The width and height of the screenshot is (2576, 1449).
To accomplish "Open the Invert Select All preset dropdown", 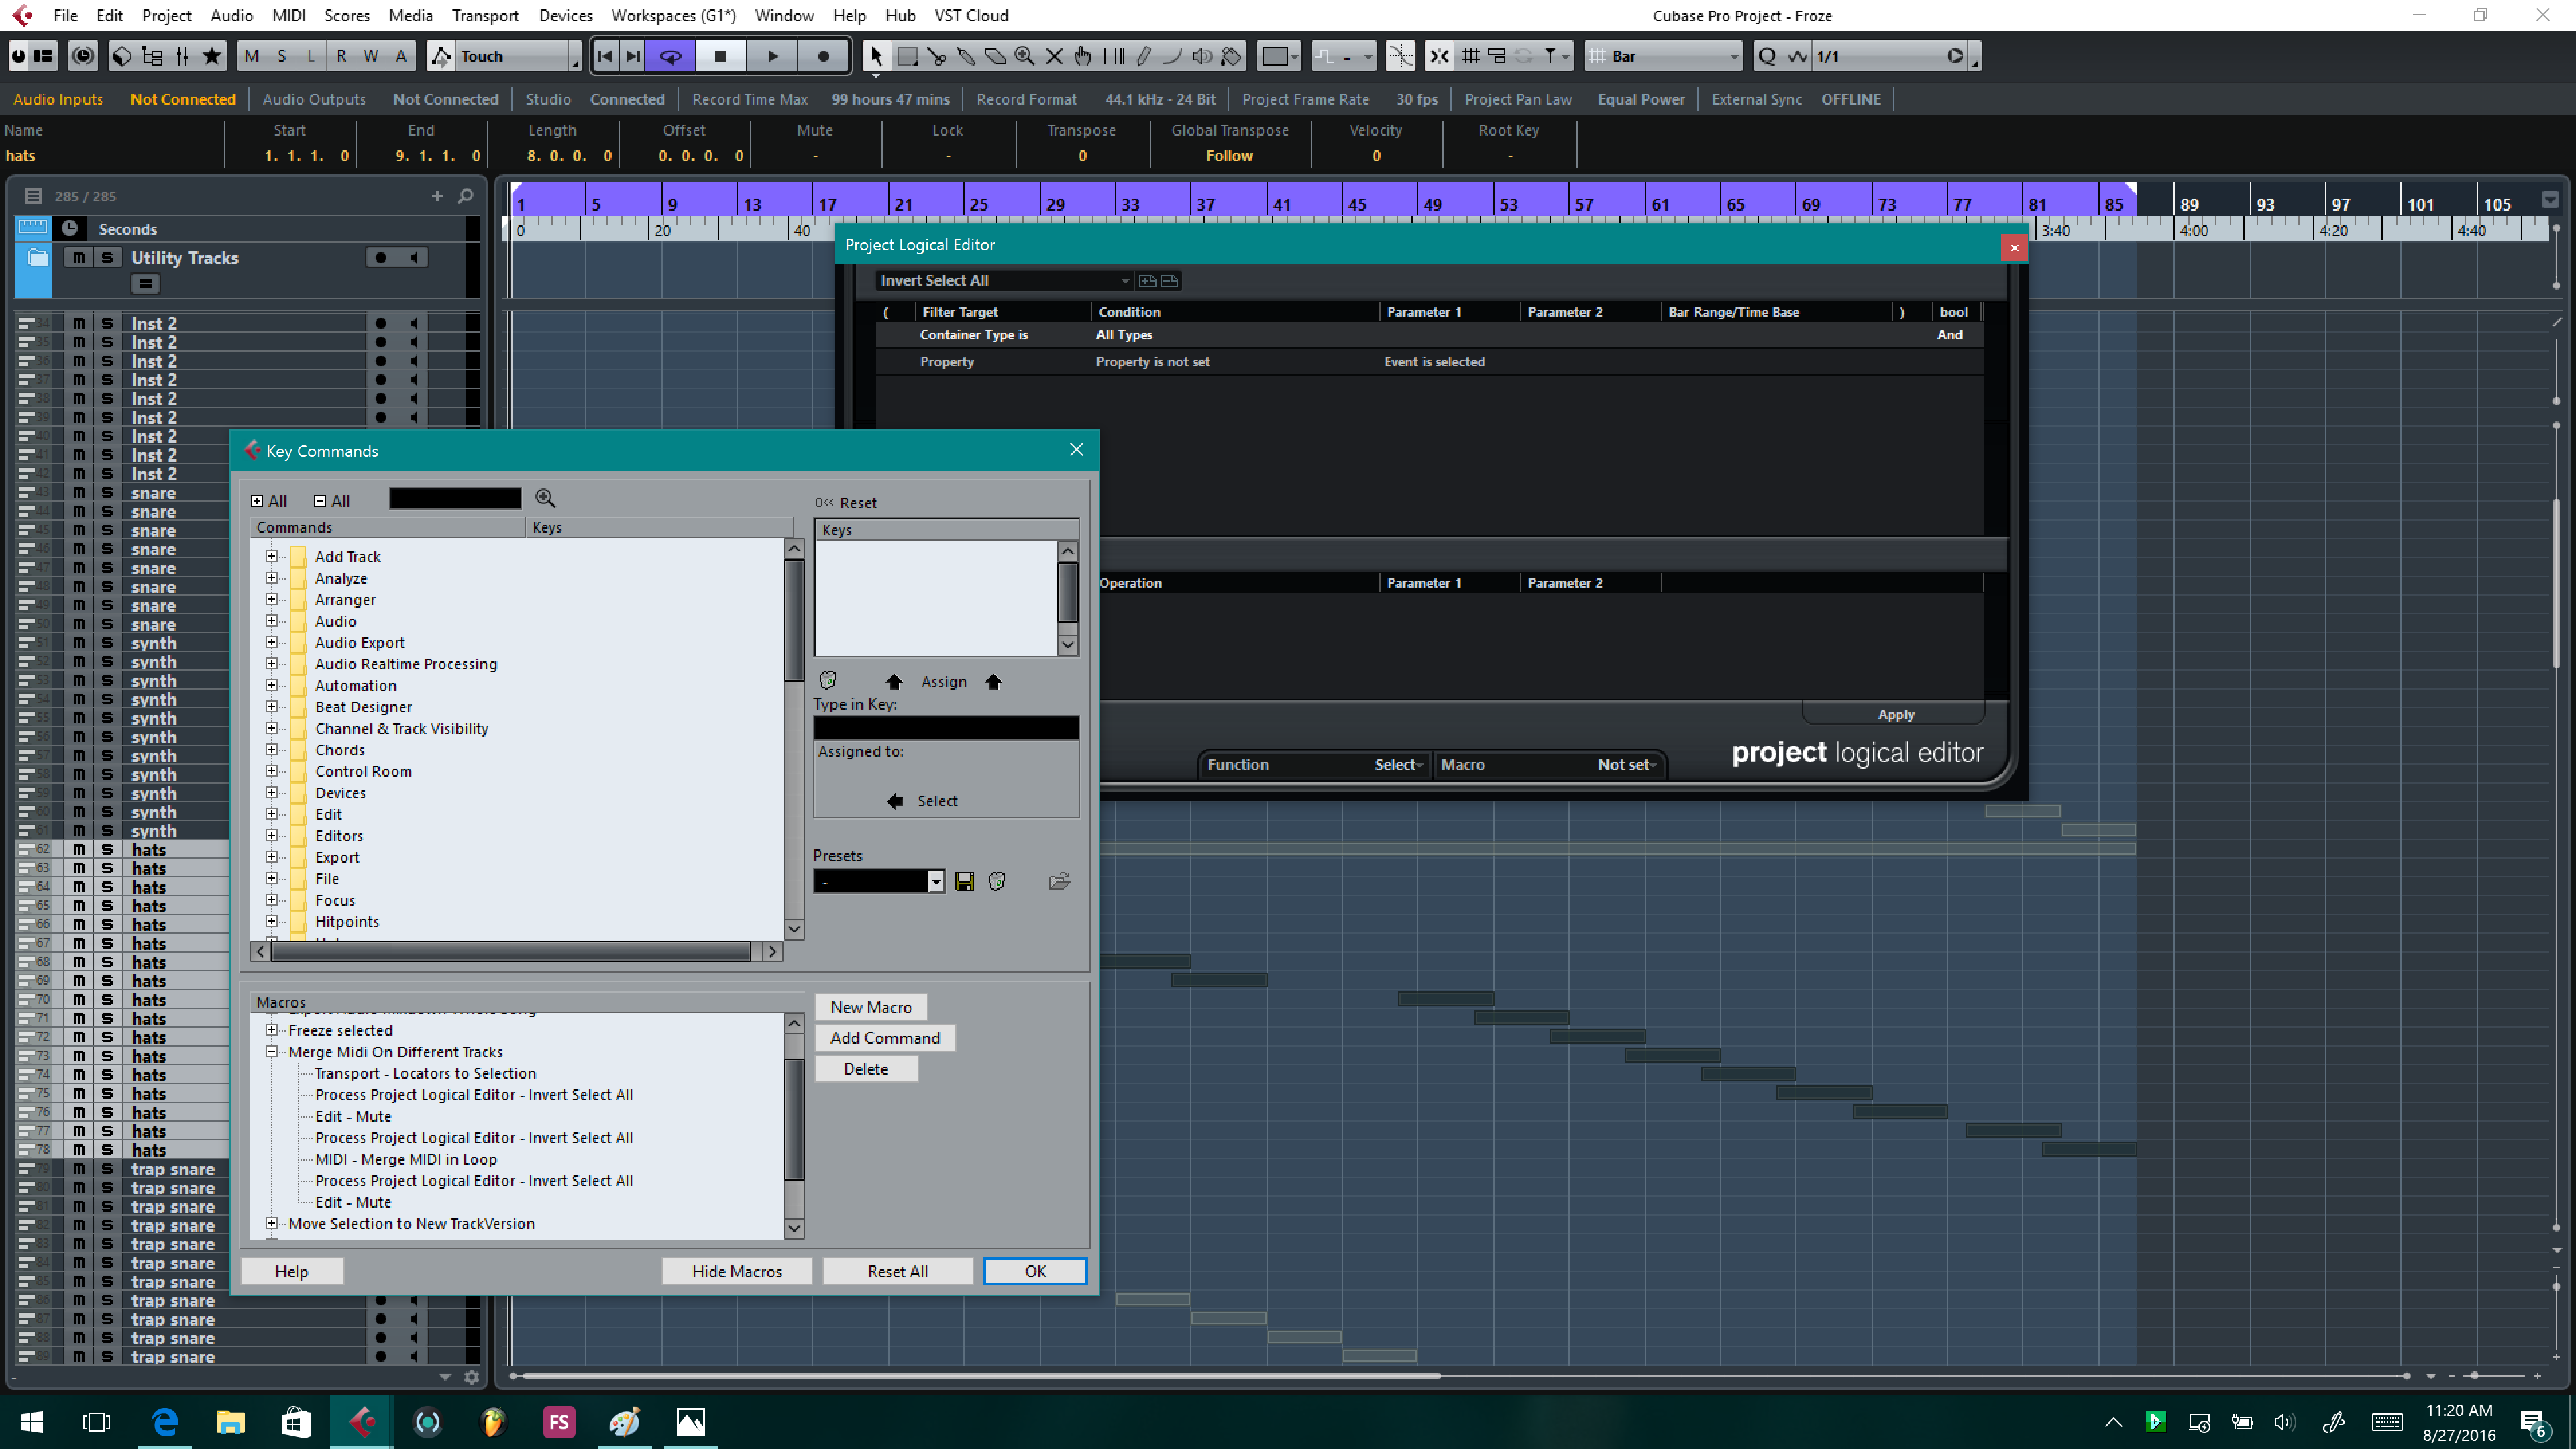I will (x=1123, y=281).
